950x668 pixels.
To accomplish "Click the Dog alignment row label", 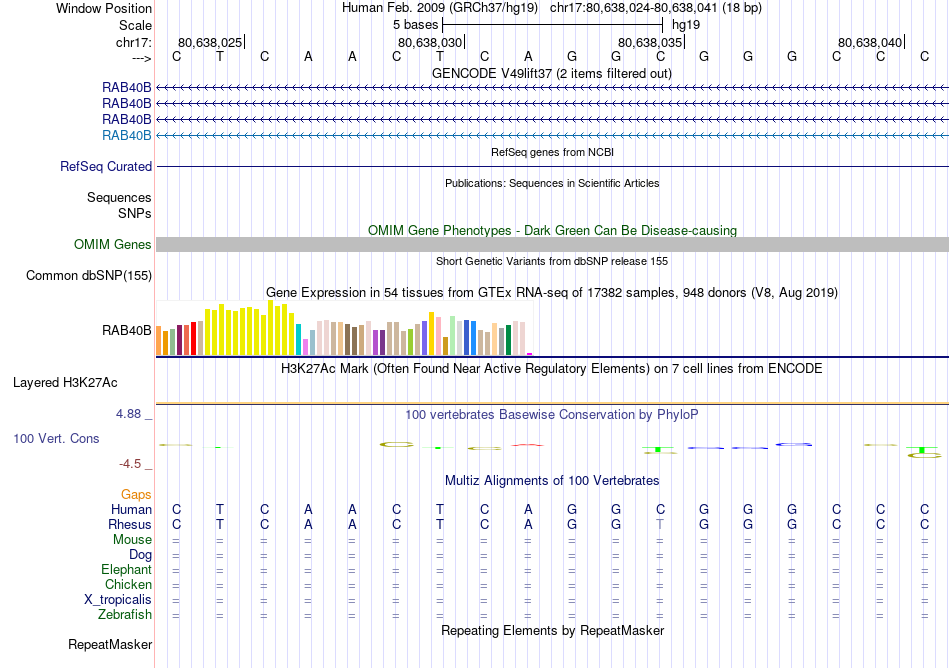I will coord(140,554).
